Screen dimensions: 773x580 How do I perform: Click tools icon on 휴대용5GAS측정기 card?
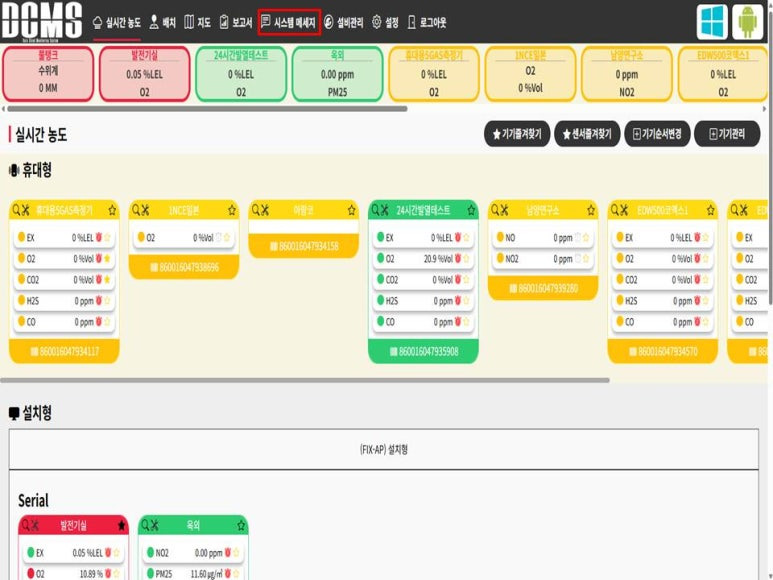[x=26, y=210]
